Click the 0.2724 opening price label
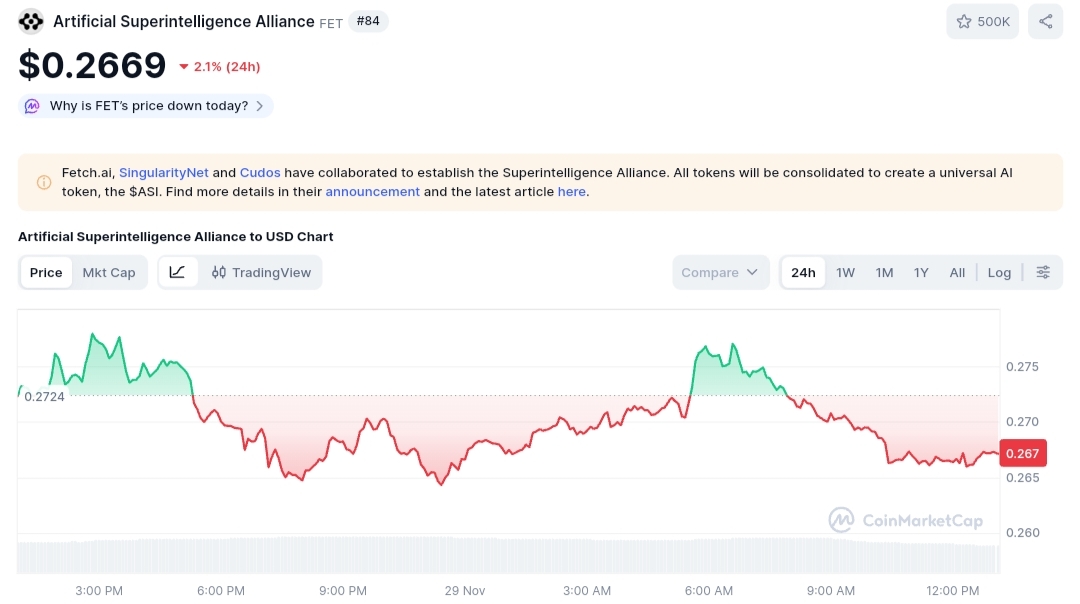This screenshot has width=1080, height=604. (44, 397)
